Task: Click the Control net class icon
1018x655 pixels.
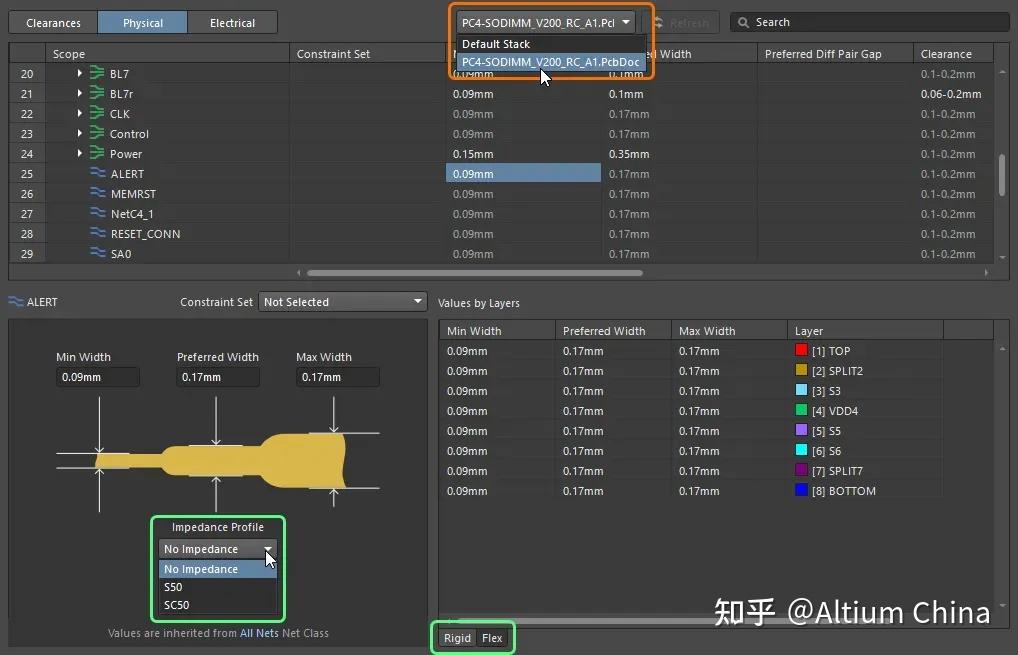Action: pyautogui.click(x=97, y=132)
